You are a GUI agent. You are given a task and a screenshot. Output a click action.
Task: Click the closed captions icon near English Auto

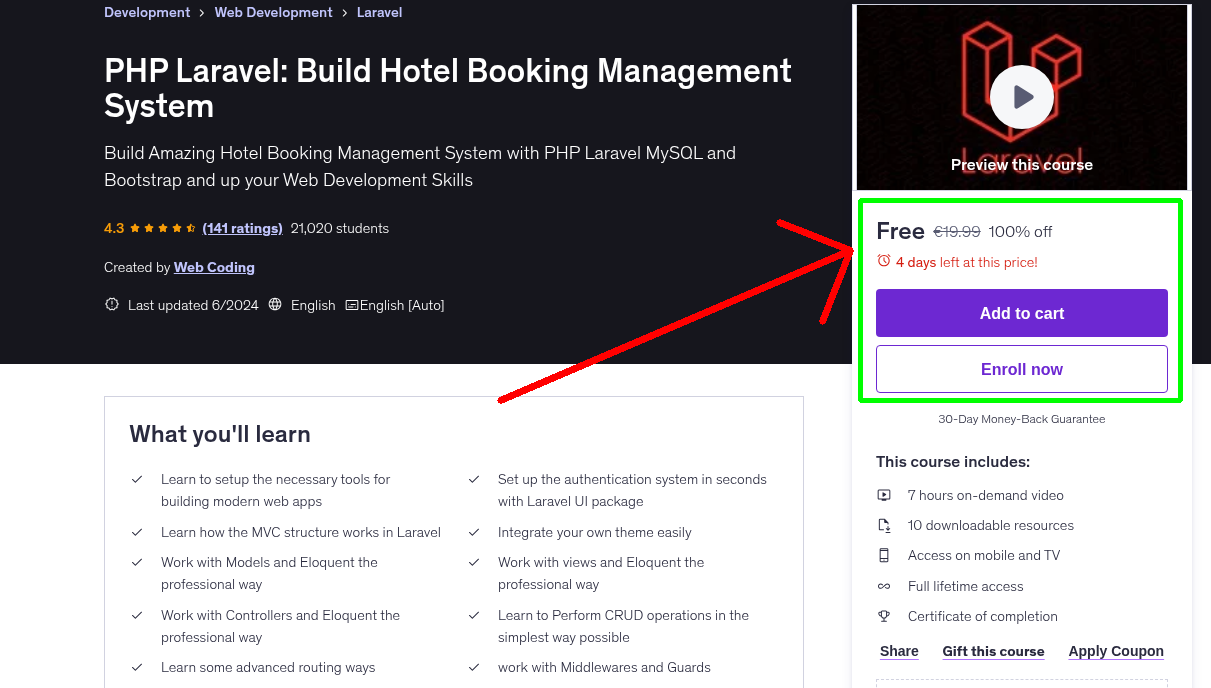pos(352,304)
